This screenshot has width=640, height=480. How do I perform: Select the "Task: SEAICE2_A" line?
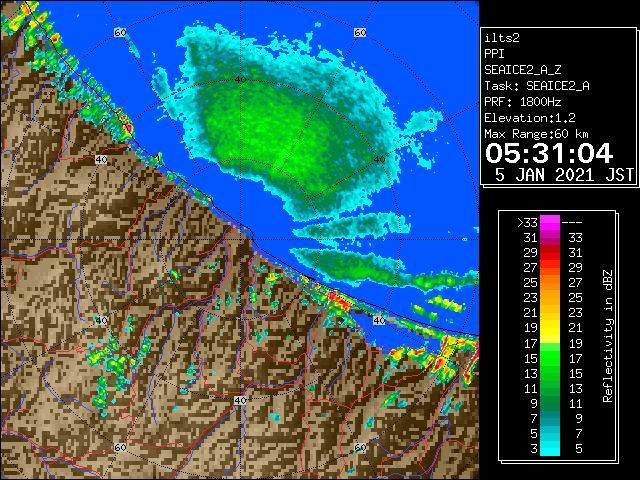point(537,86)
